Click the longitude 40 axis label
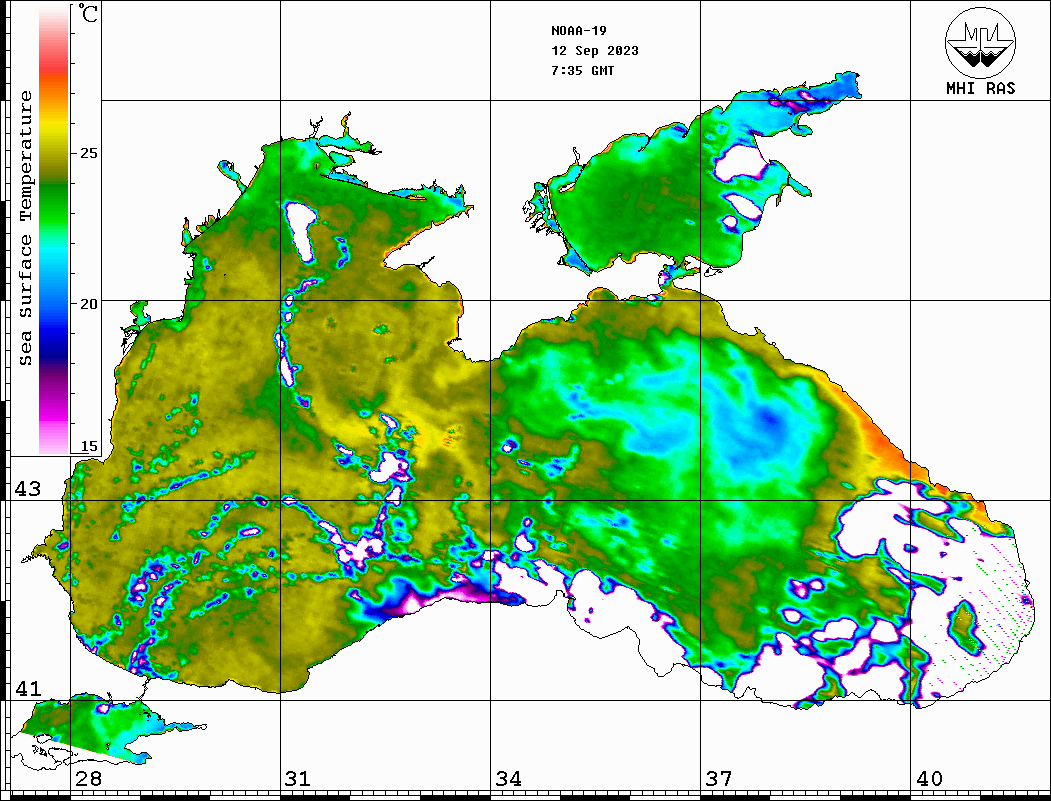 929,779
